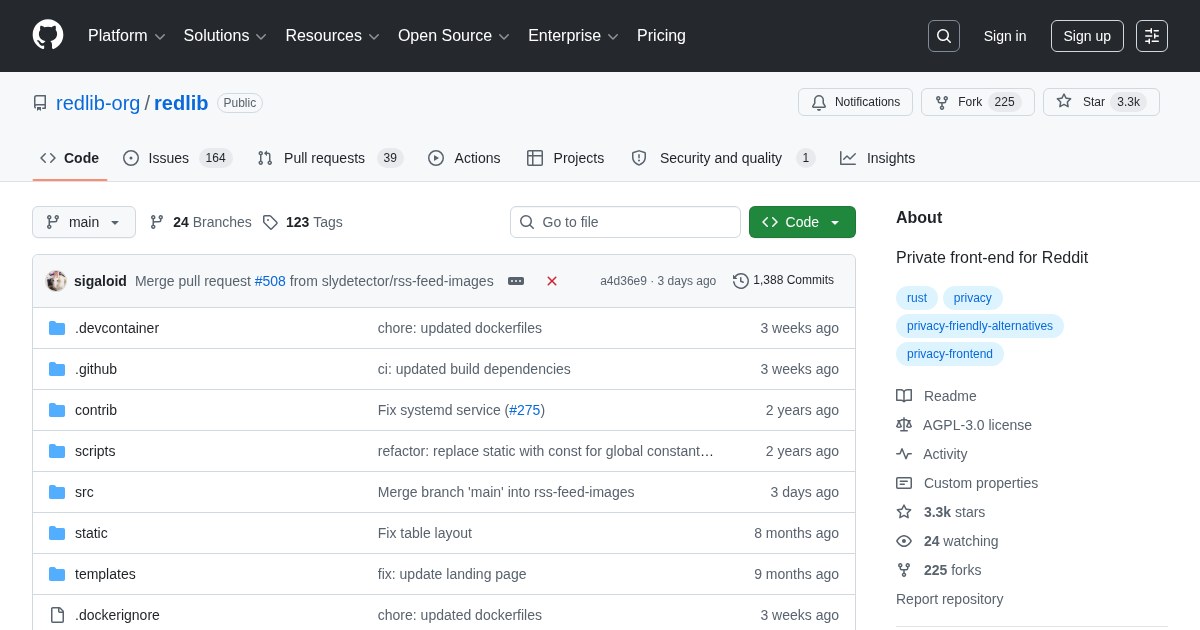
Task: Star the redlib repository
Action: 1101,102
